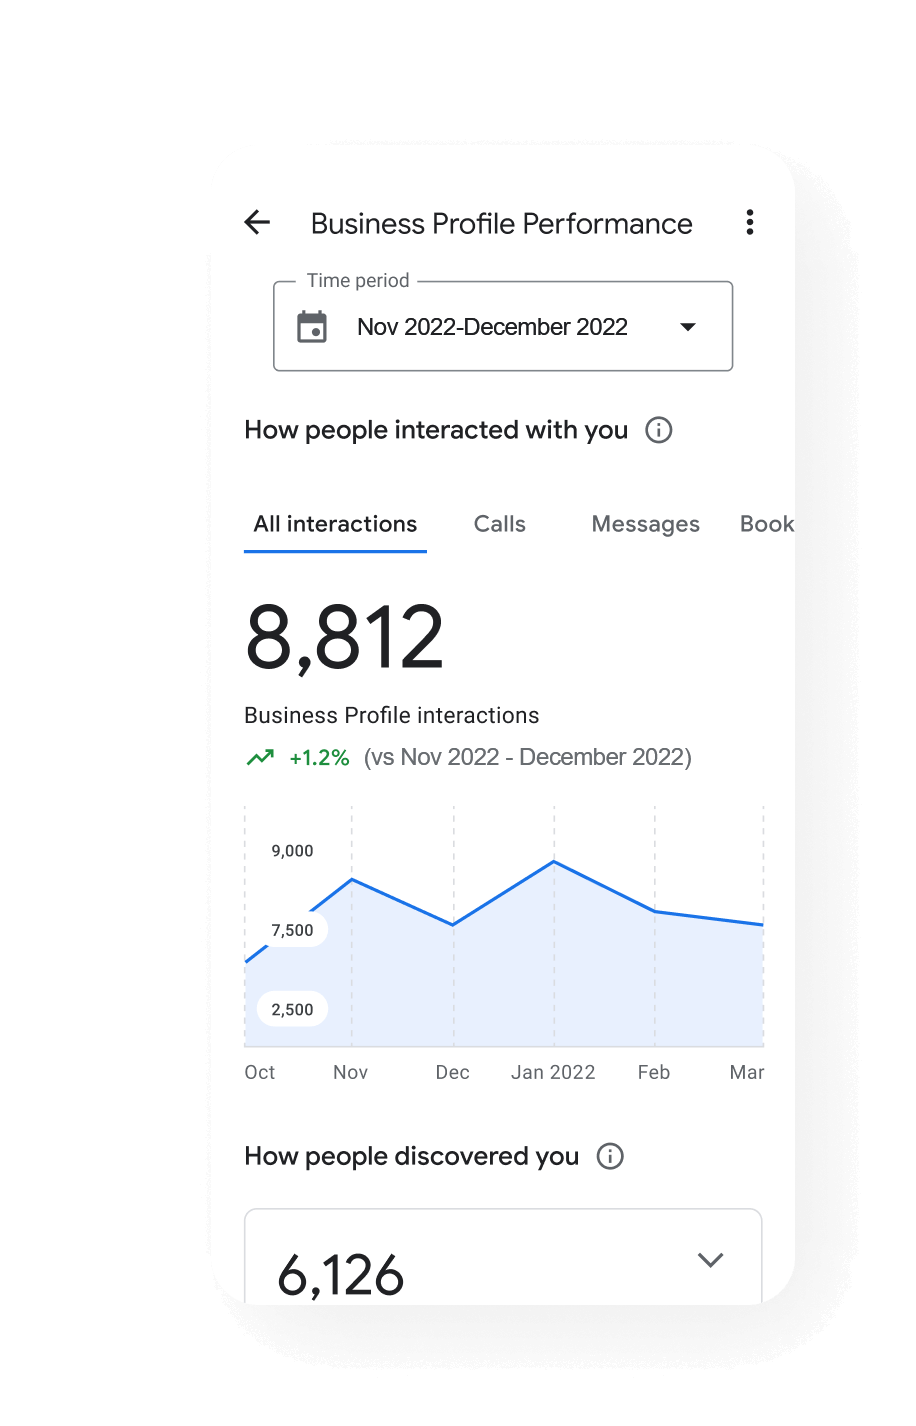
Task: Click the back arrow to return
Action: (x=257, y=223)
